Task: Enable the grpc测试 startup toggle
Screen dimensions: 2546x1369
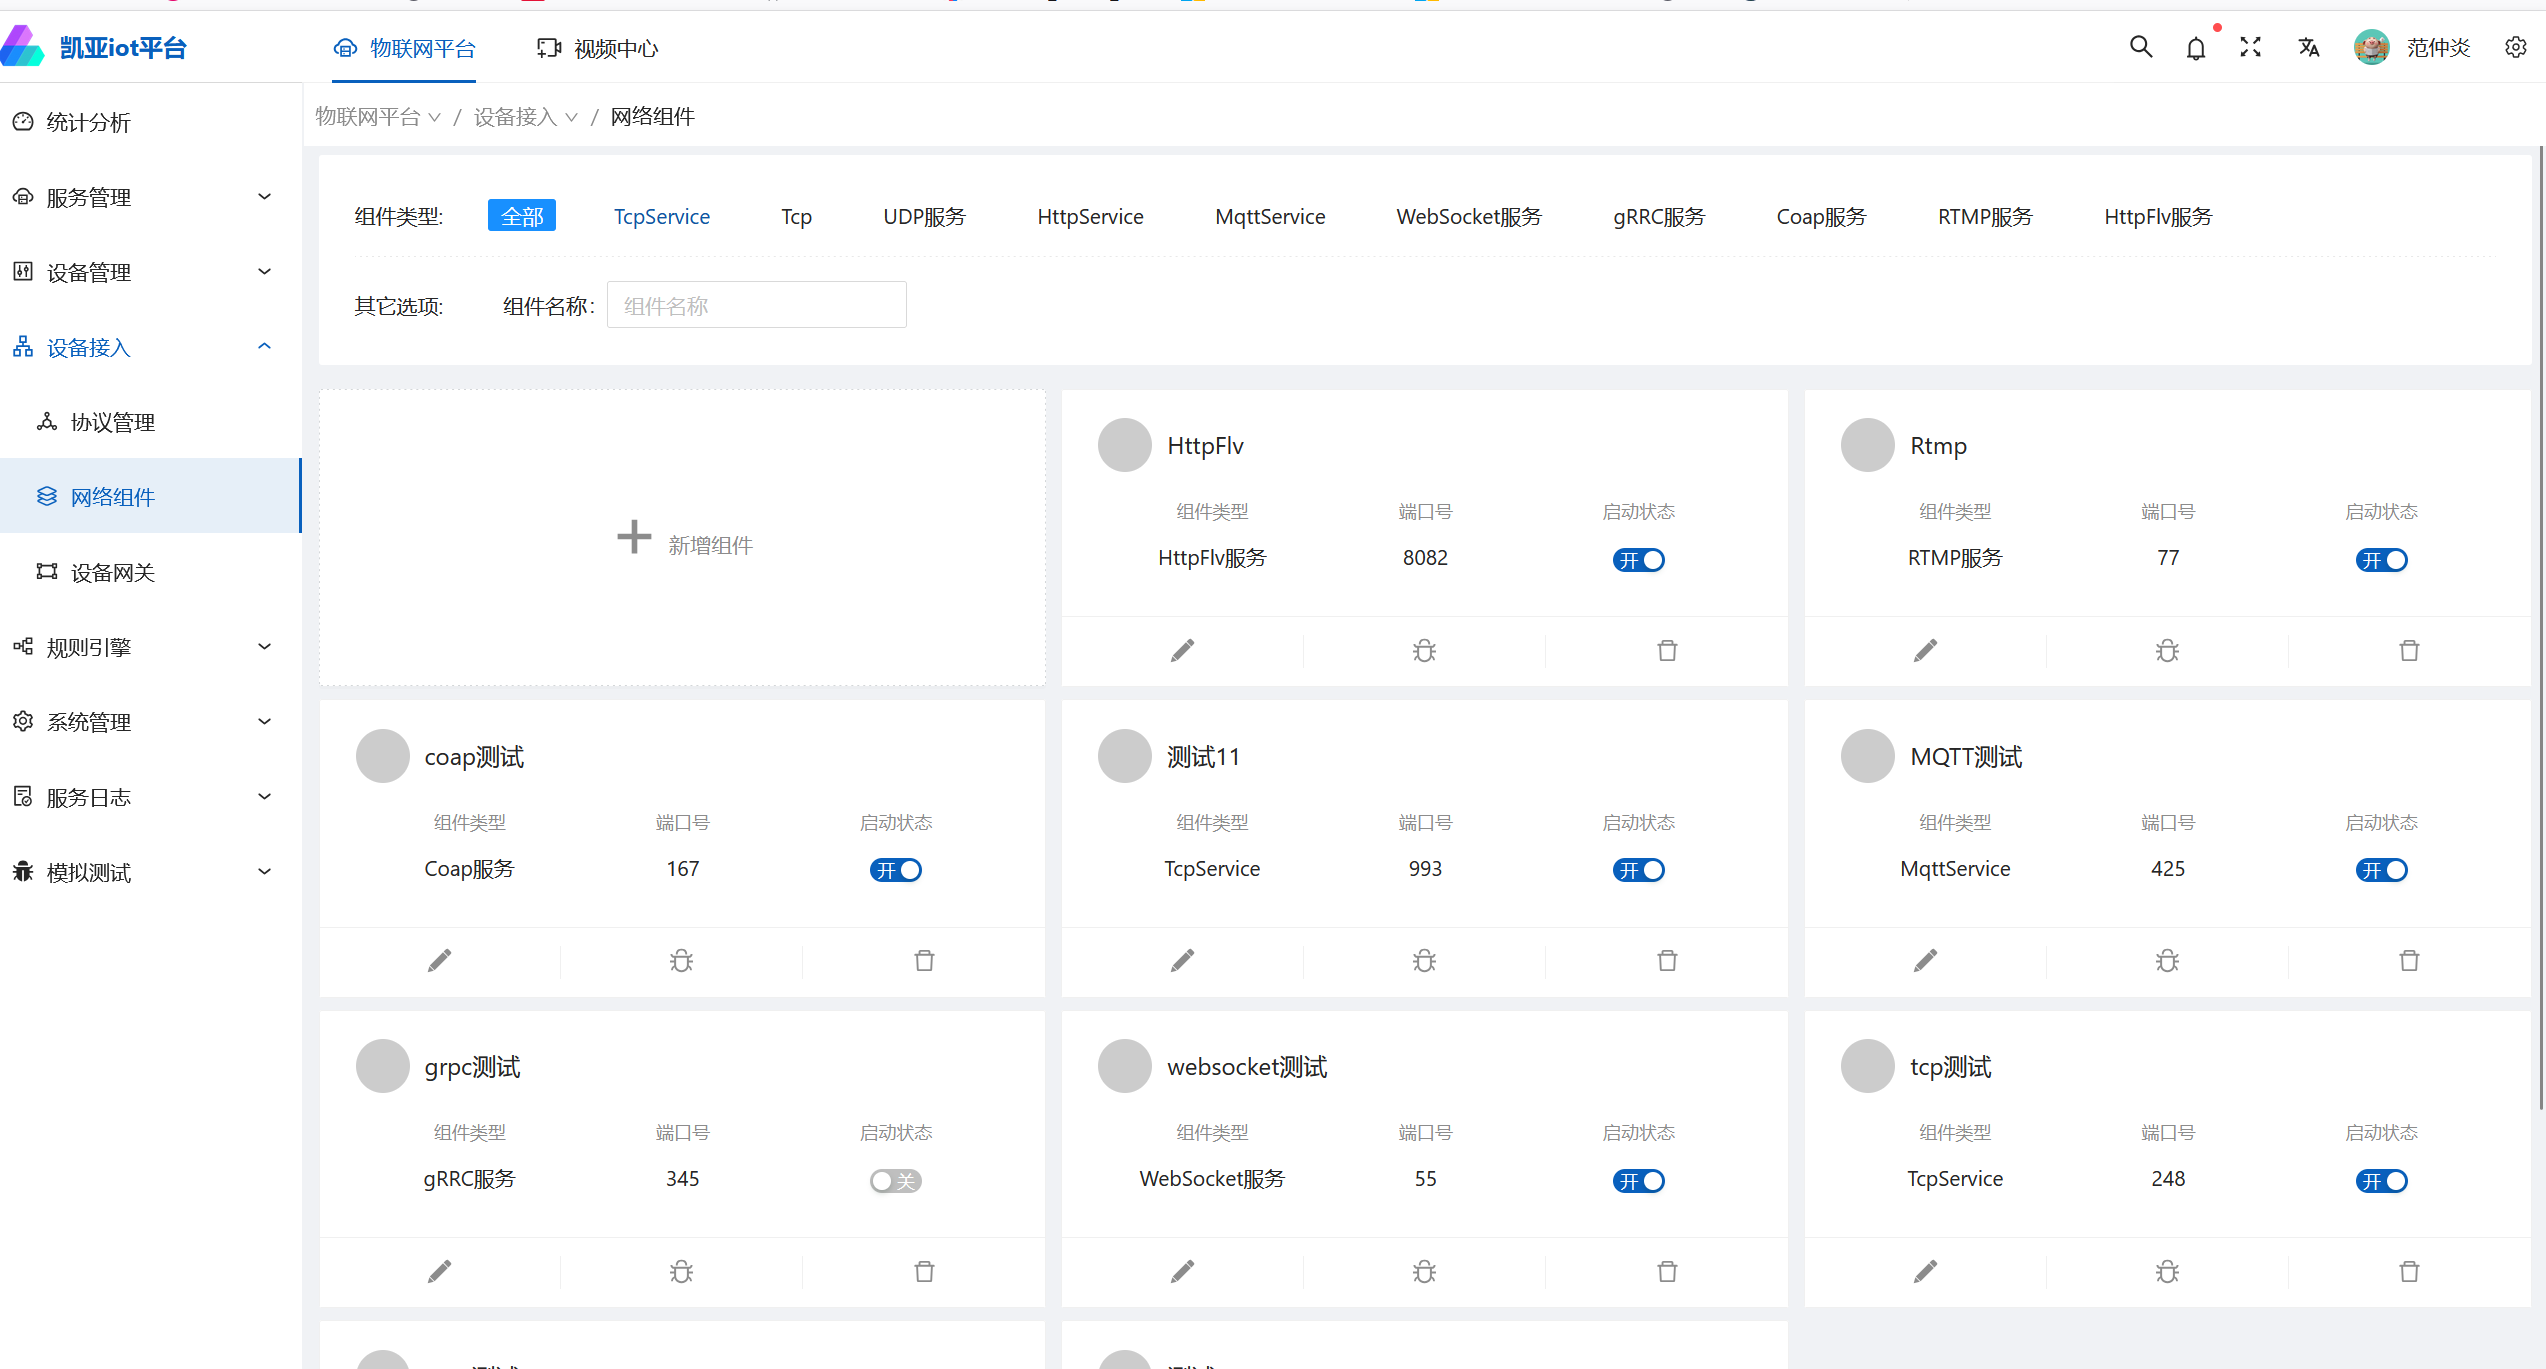Action: tap(895, 1181)
